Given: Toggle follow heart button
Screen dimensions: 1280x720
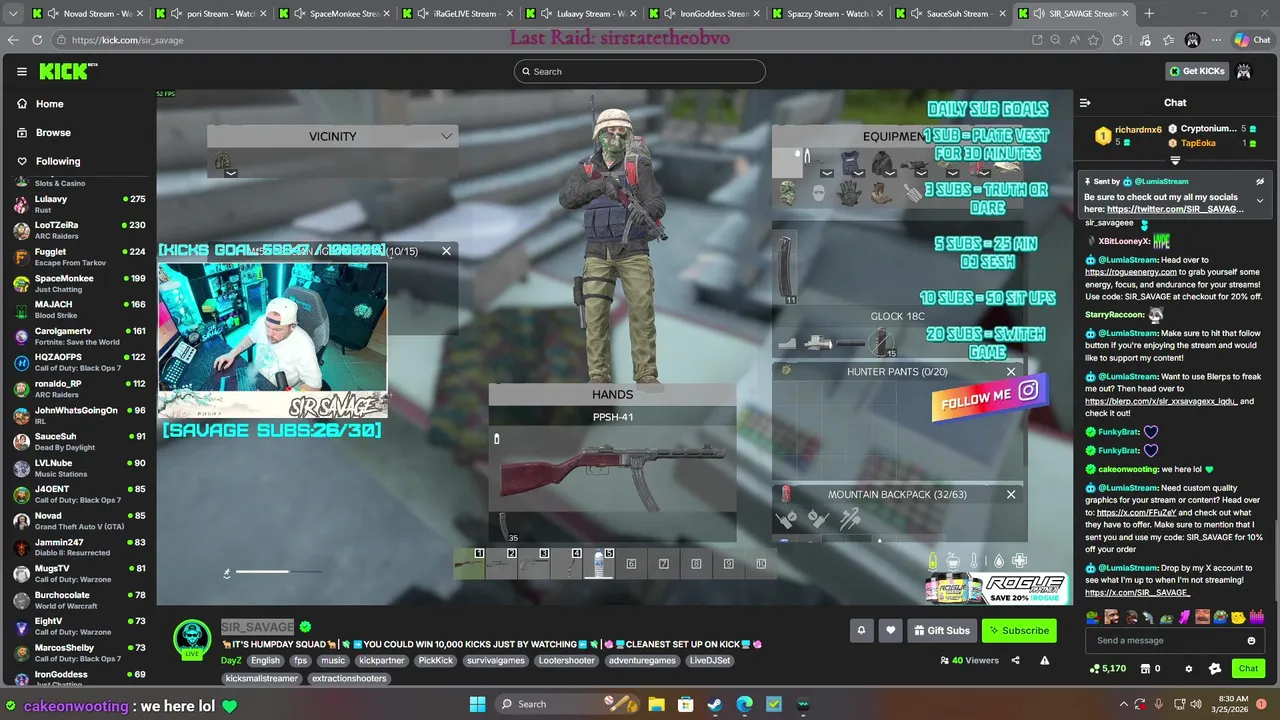Looking at the screenshot, I should [891, 630].
